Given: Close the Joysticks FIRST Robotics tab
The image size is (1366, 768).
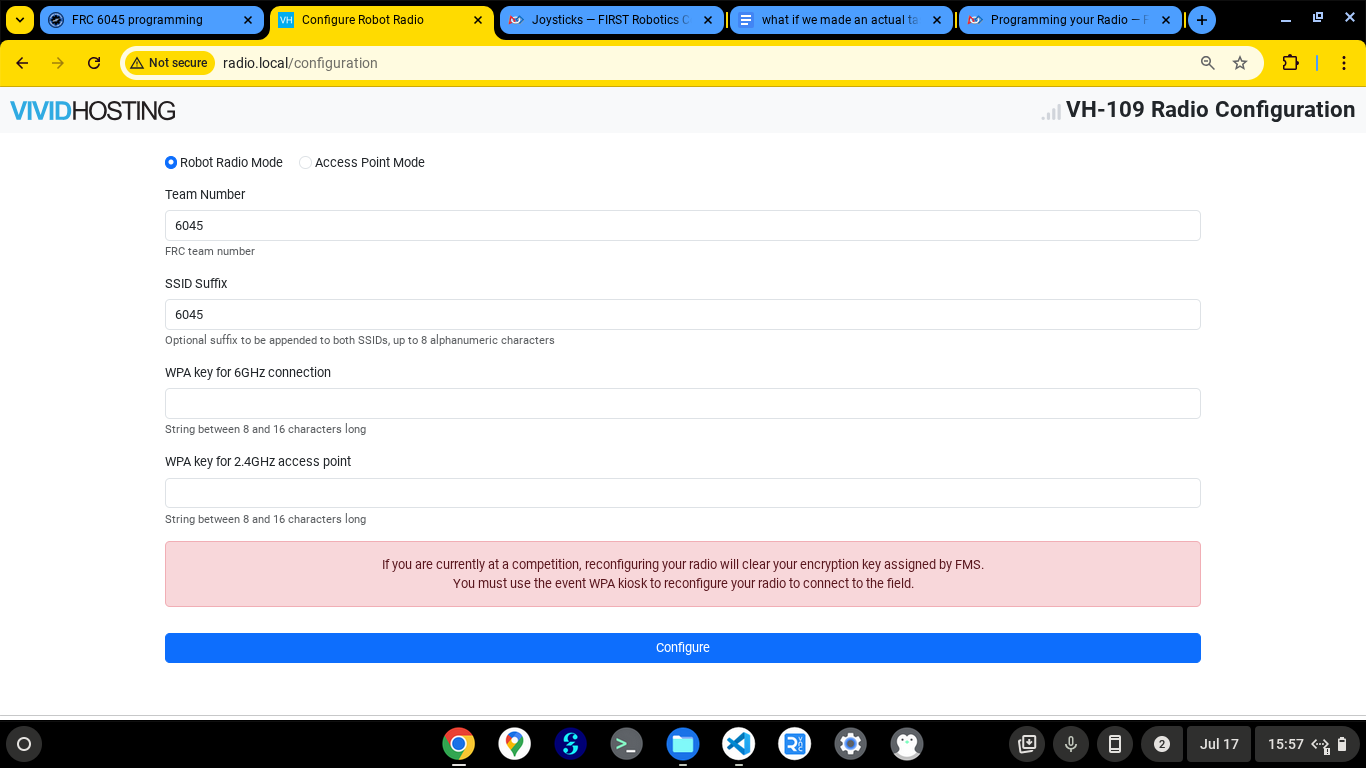Looking at the screenshot, I should tap(707, 20).
